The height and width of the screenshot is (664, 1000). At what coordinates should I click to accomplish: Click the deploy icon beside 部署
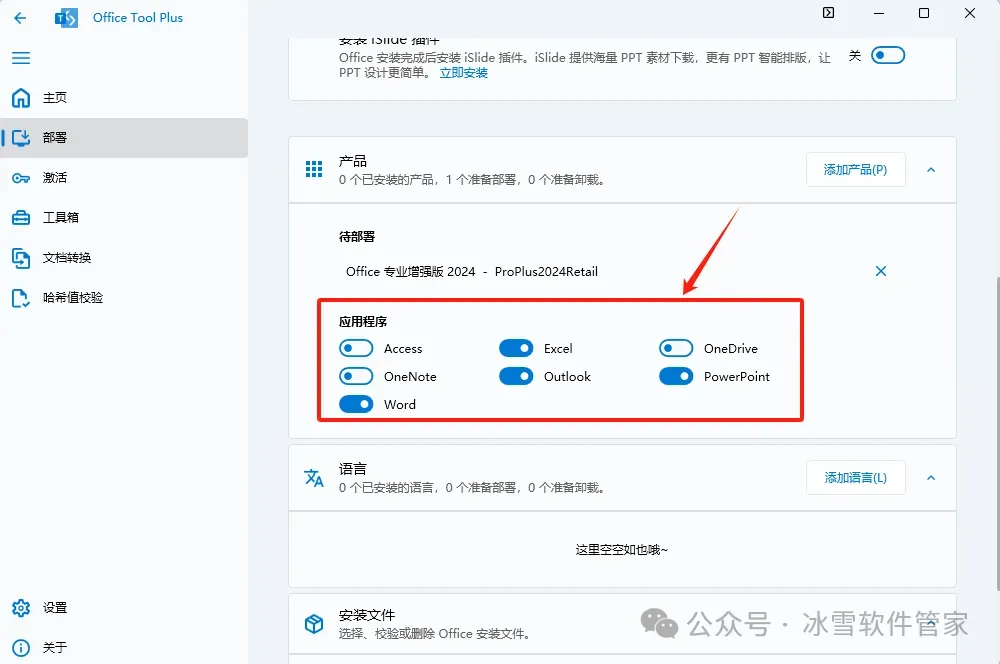coord(21,138)
